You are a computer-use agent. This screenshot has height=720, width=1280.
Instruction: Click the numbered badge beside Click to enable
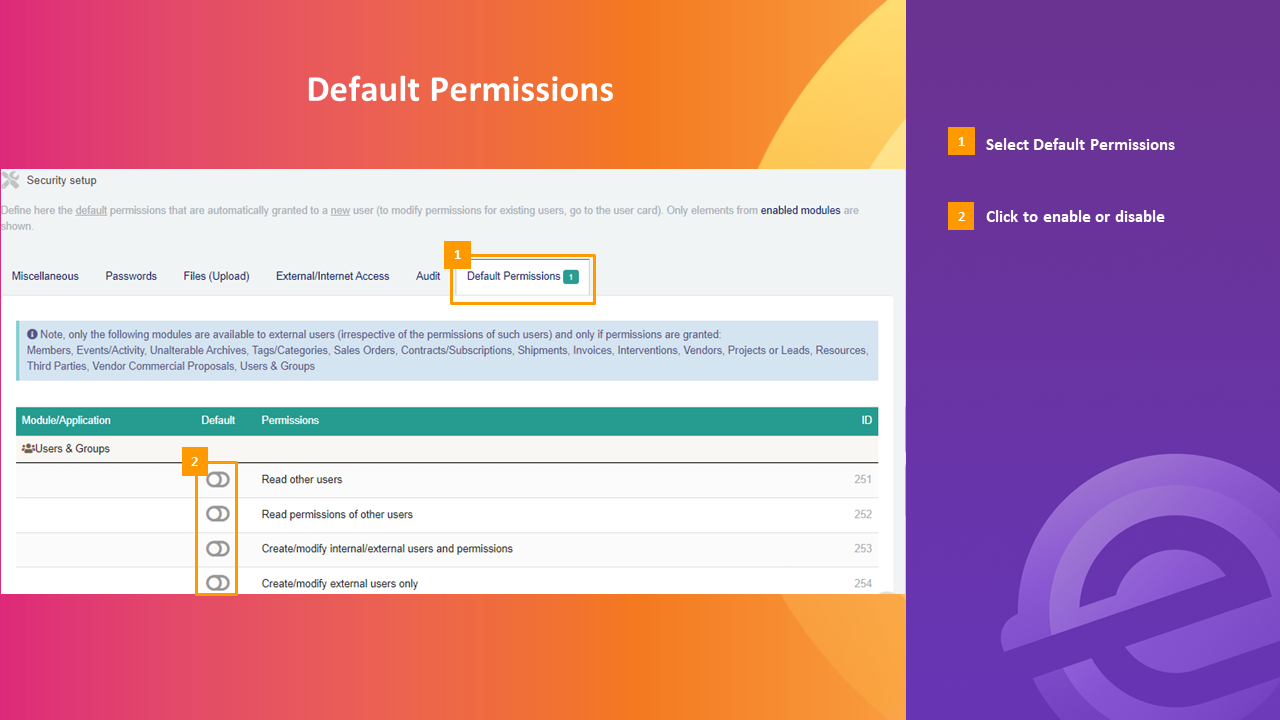pos(961,216)
